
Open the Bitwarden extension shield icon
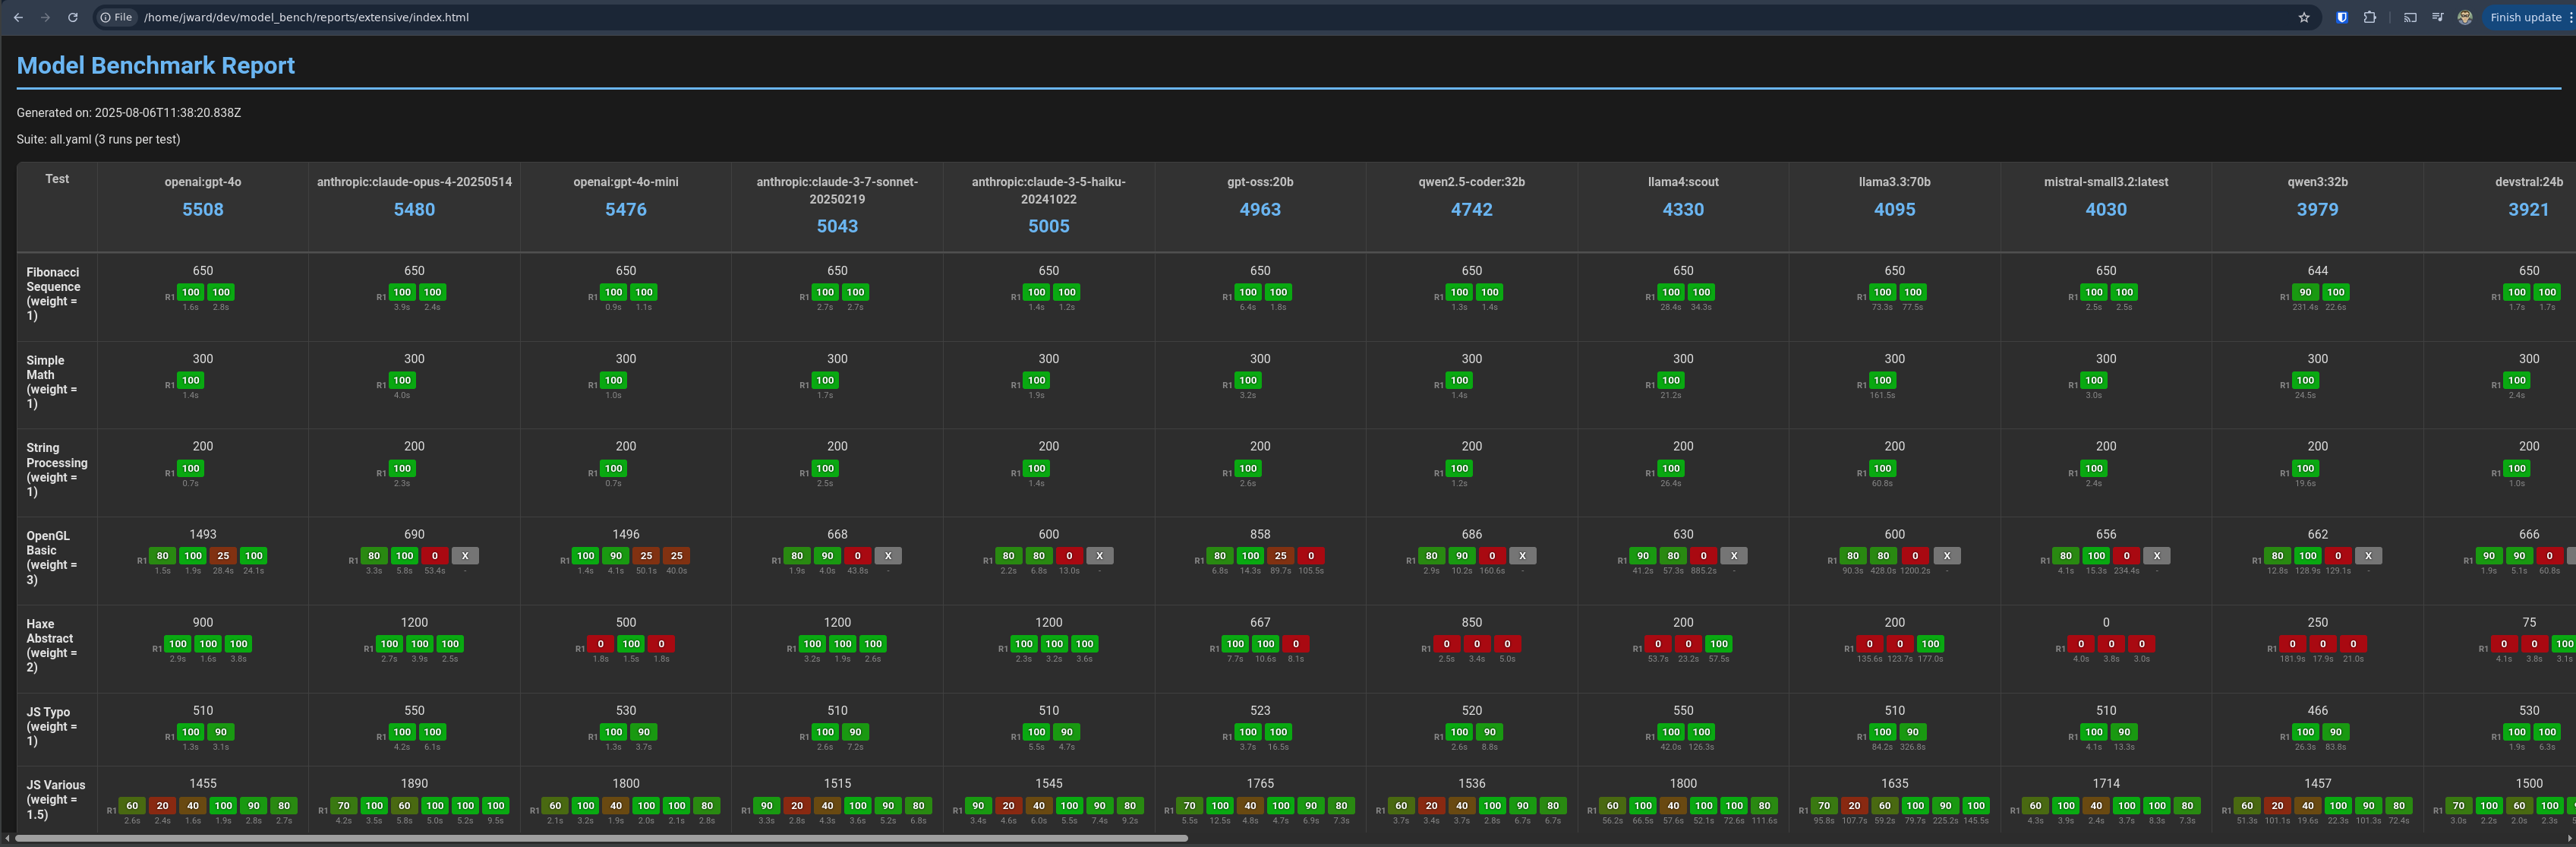(2342, 17)
